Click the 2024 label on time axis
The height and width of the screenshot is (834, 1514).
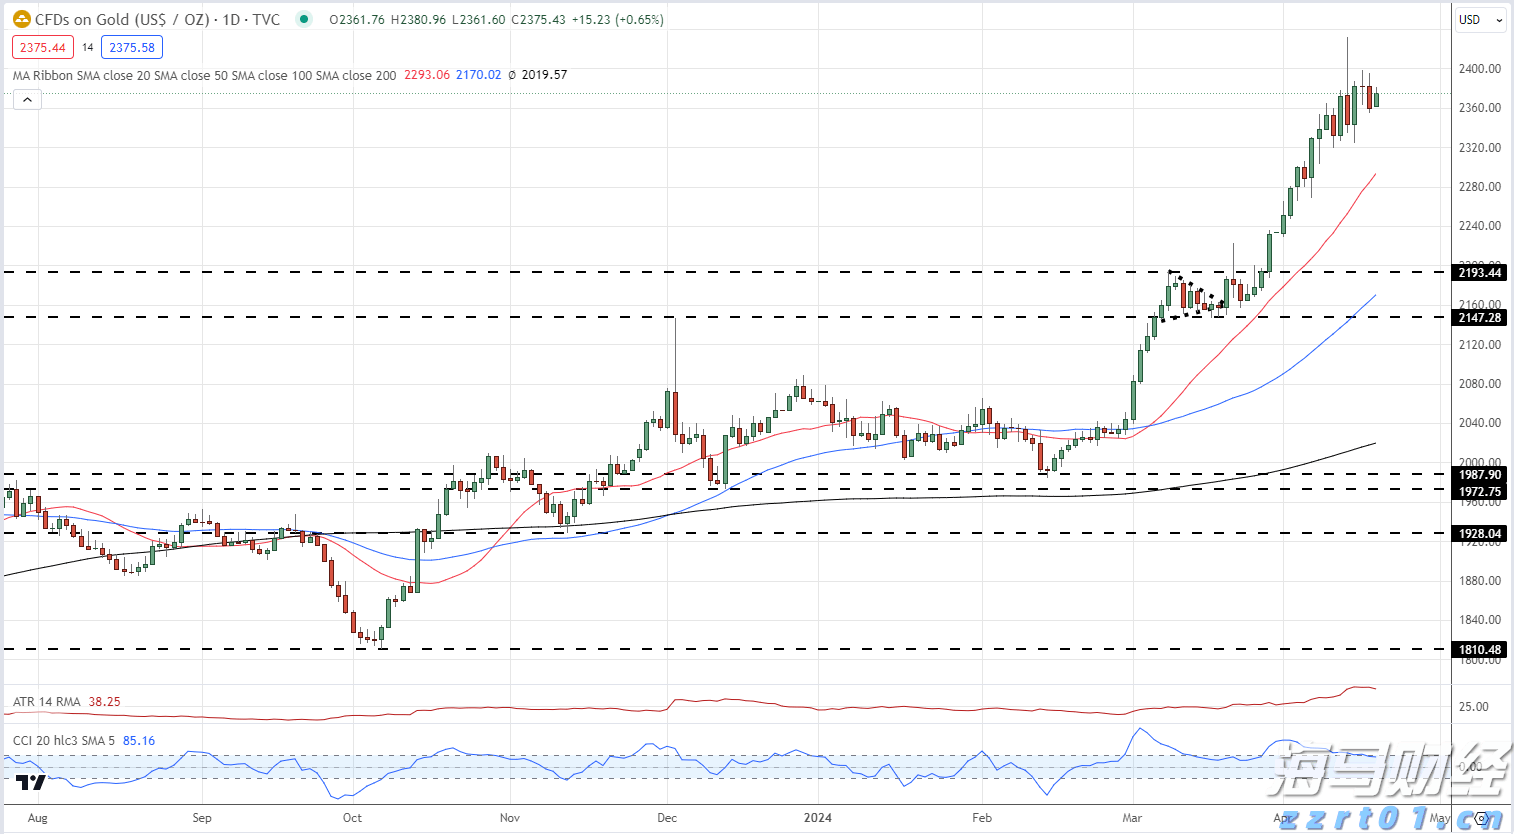pyautogui.click(x=818, y=818)
